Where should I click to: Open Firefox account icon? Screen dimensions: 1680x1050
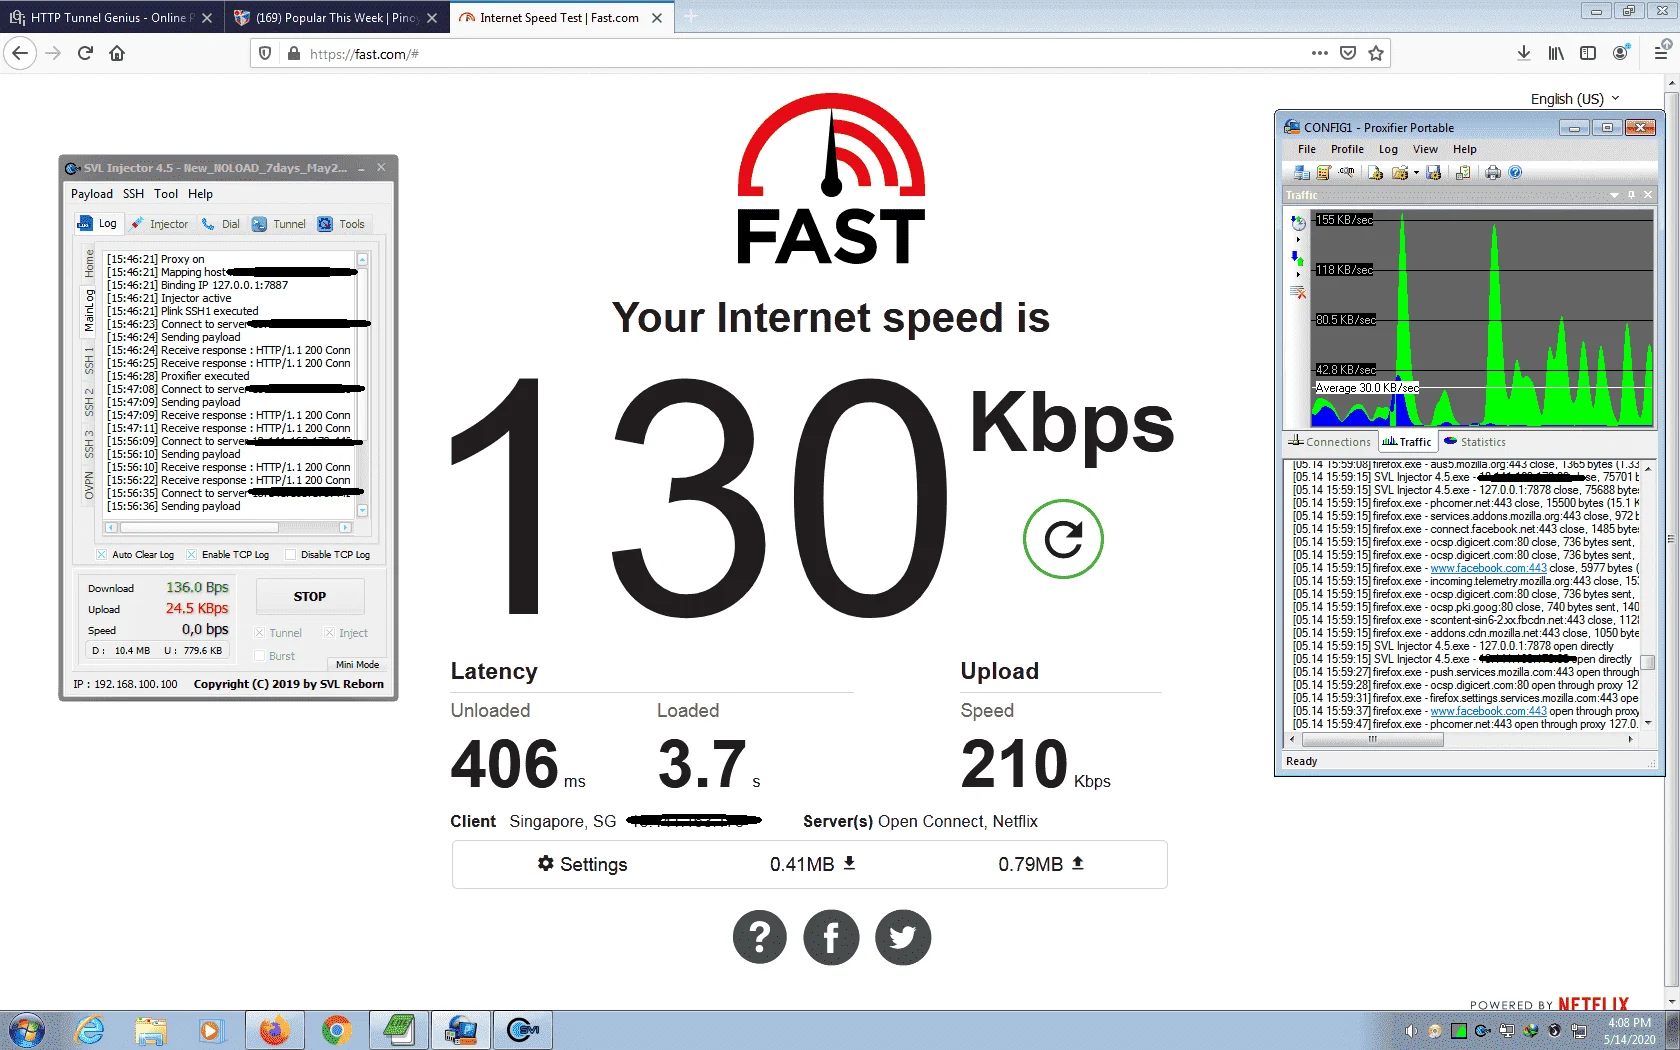click(x=1621, y=54)
